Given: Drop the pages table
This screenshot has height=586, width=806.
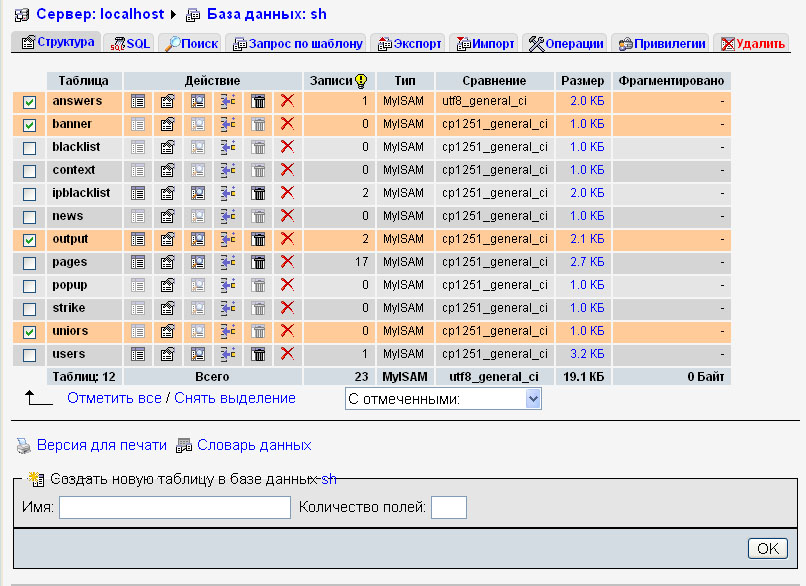Looking at the screenshot, I should [x=288, y=262].
